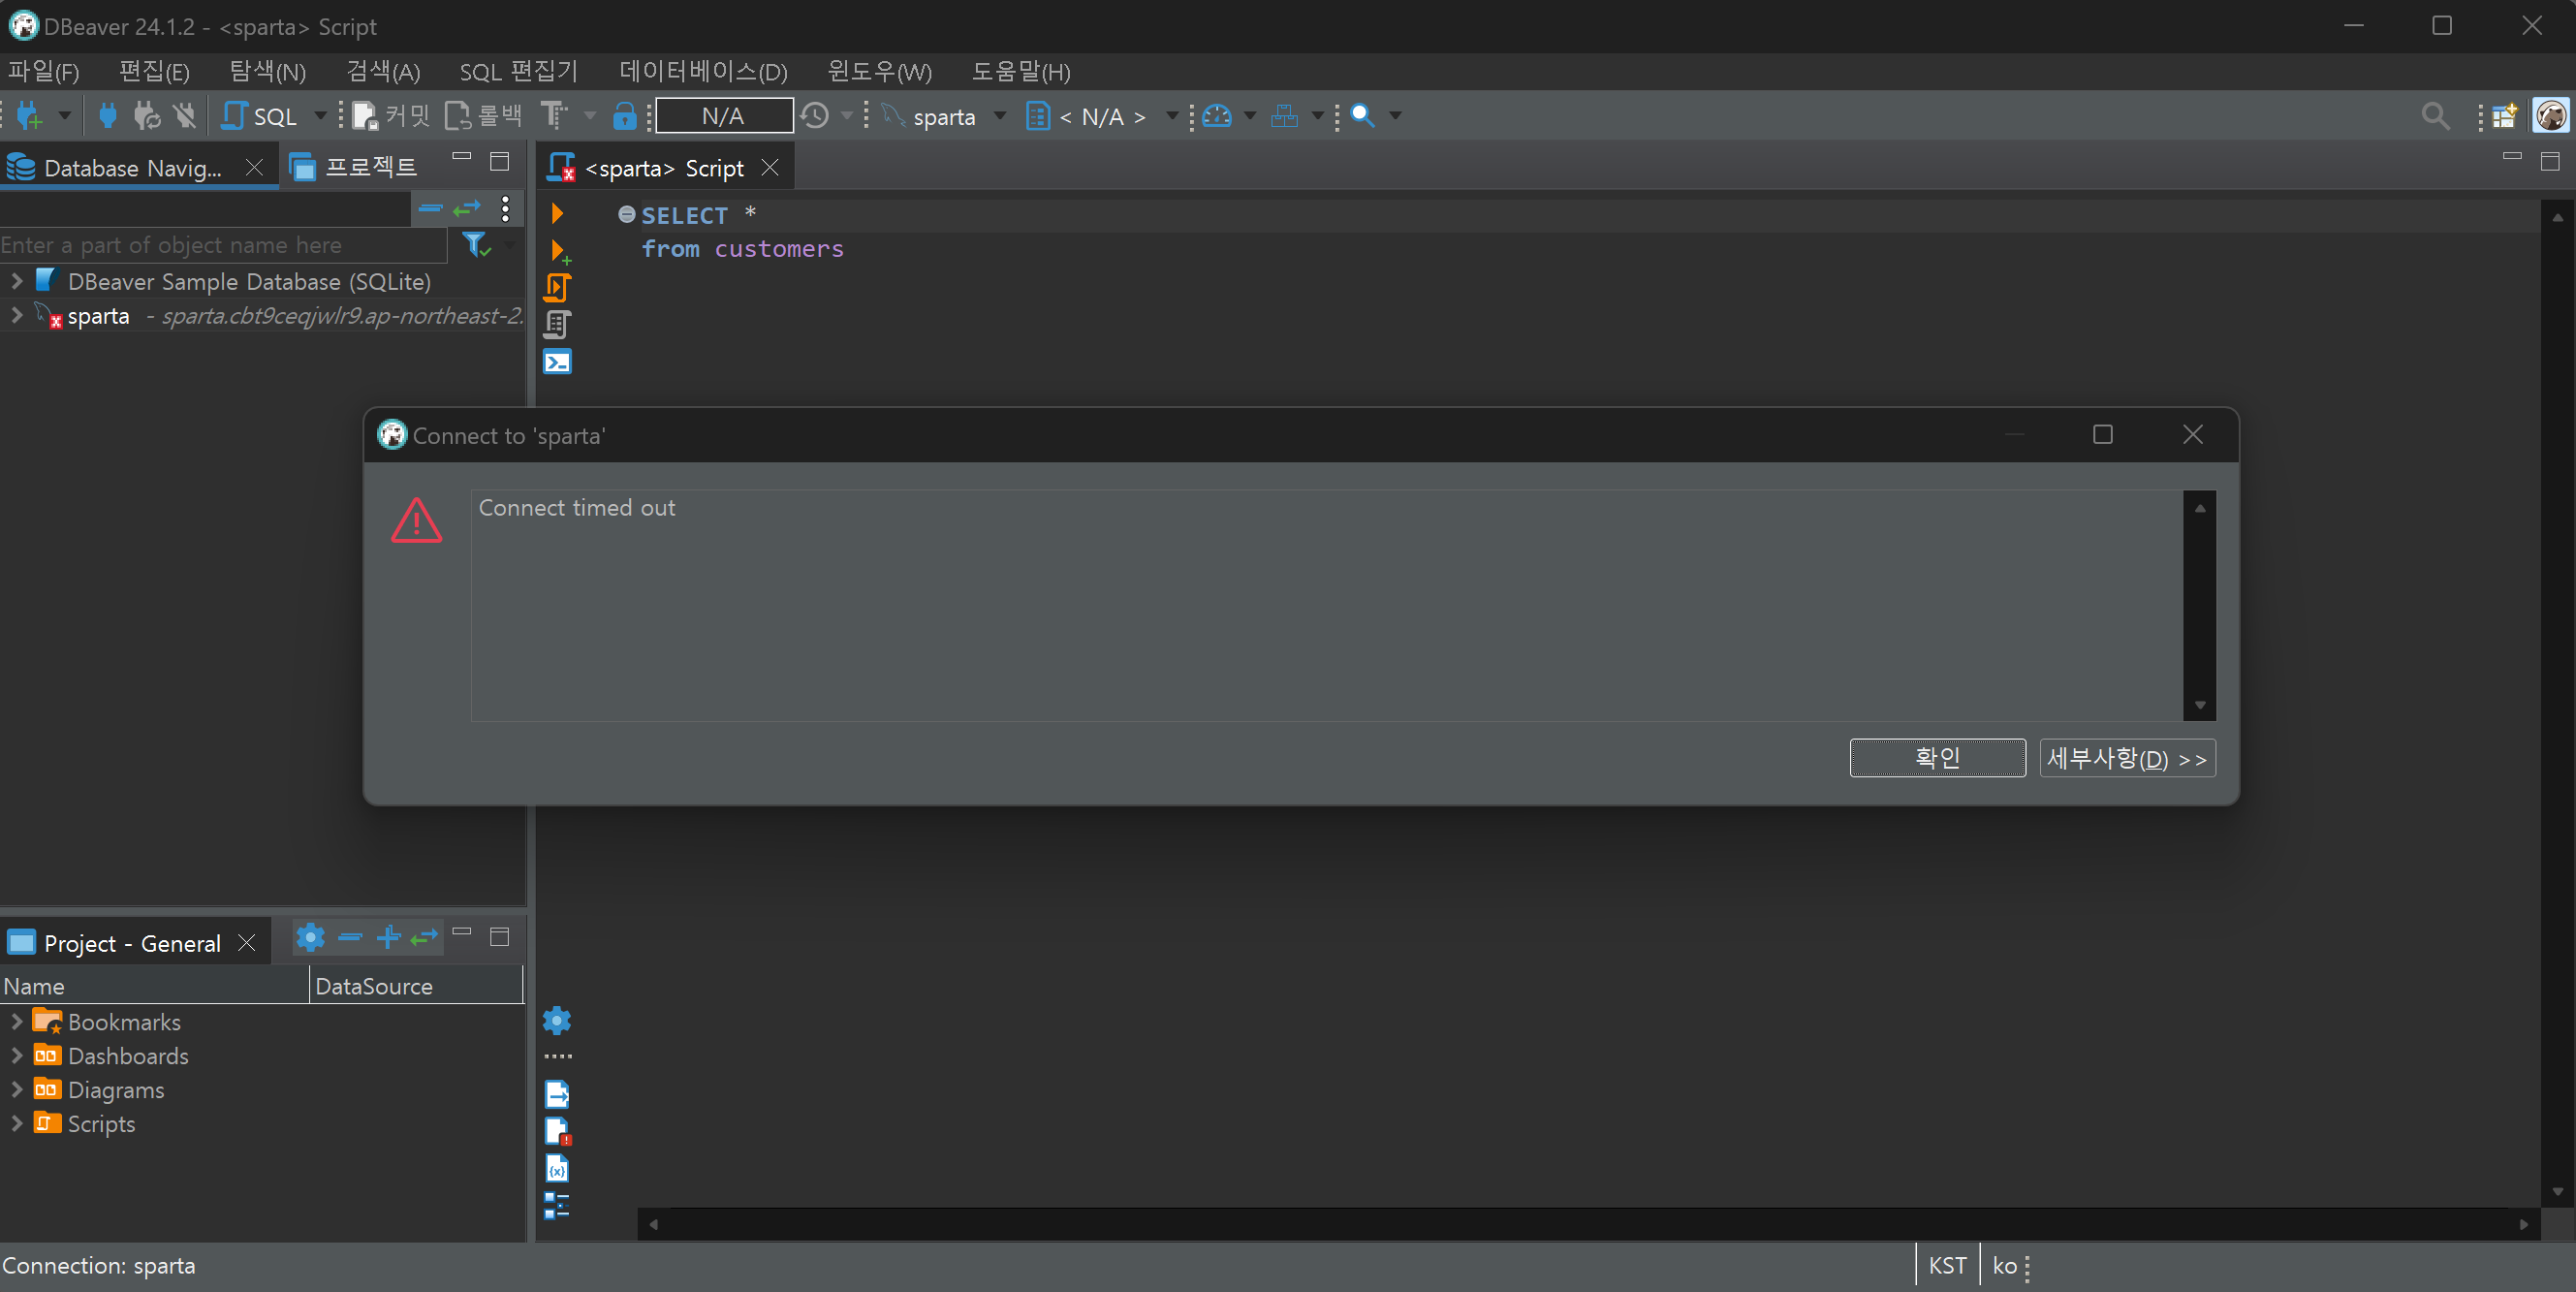The width and height of the screenshot is (2576, 1292).
Task: Click the blue arrow page icon in editor sidebar
Action: (557, 1095)
